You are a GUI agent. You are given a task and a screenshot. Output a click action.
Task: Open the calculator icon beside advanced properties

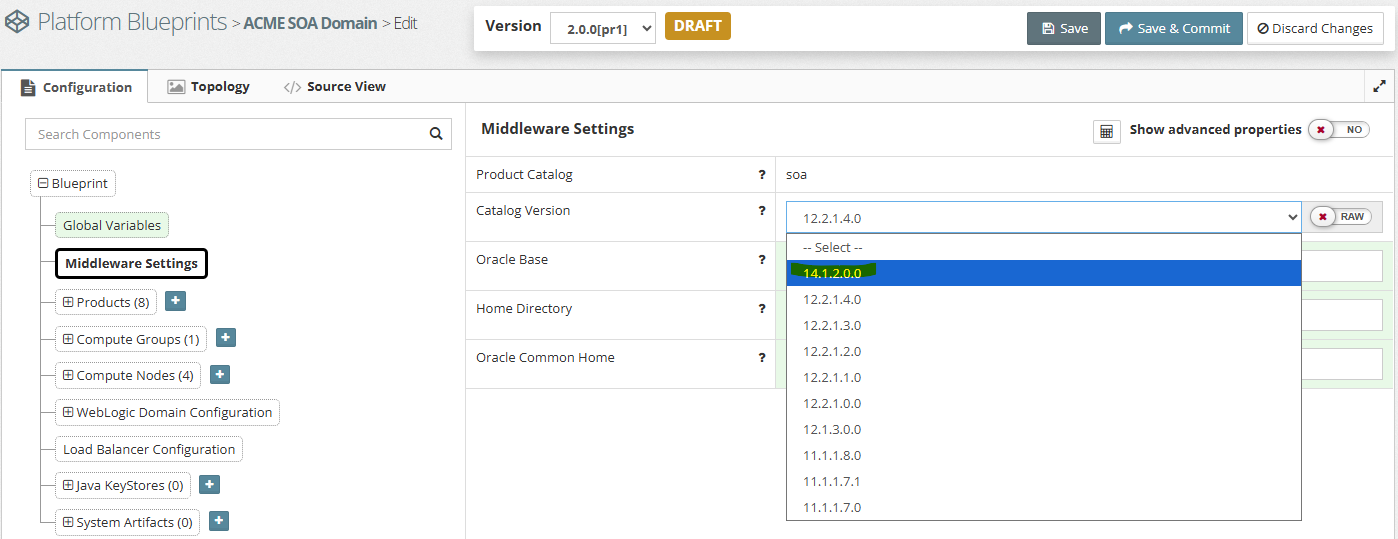pyautogui.click(x=1106, y=132)
